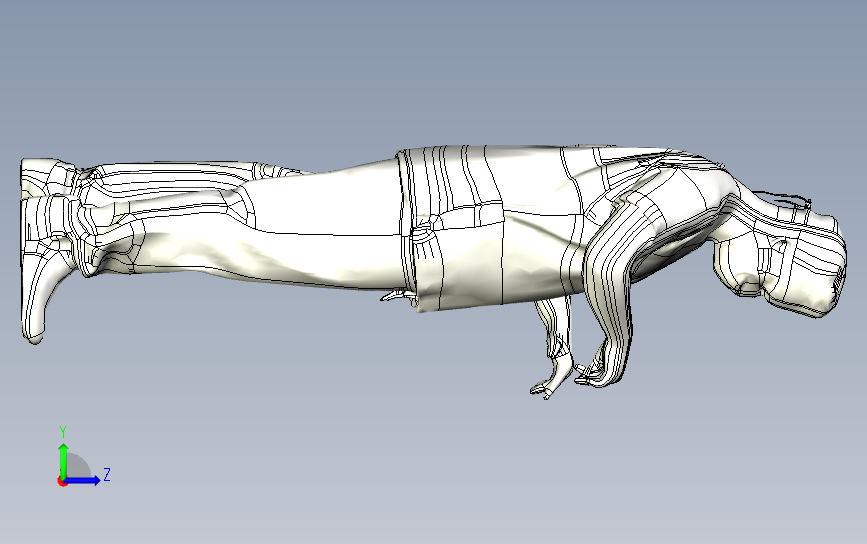Click the blue Z axis arrow of the triad

[x=82, y=480]
